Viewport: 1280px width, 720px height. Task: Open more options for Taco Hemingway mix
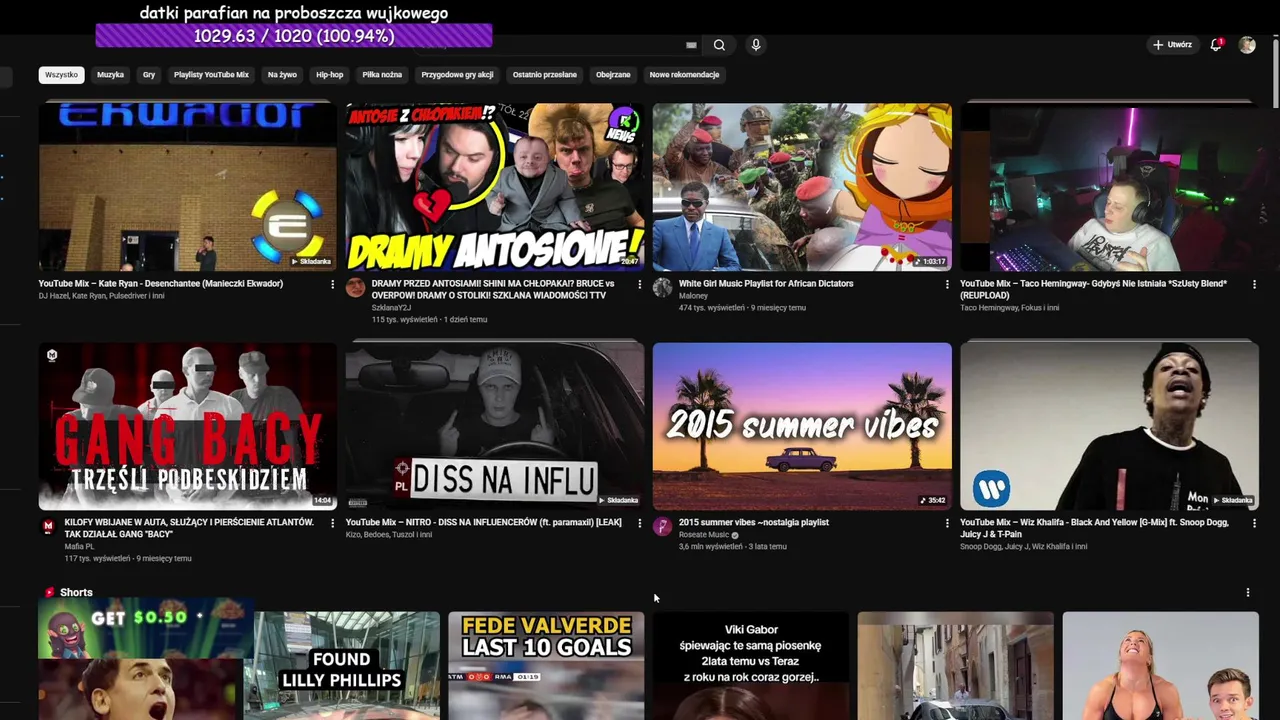pyautogui.click(x=1254, y=285)
